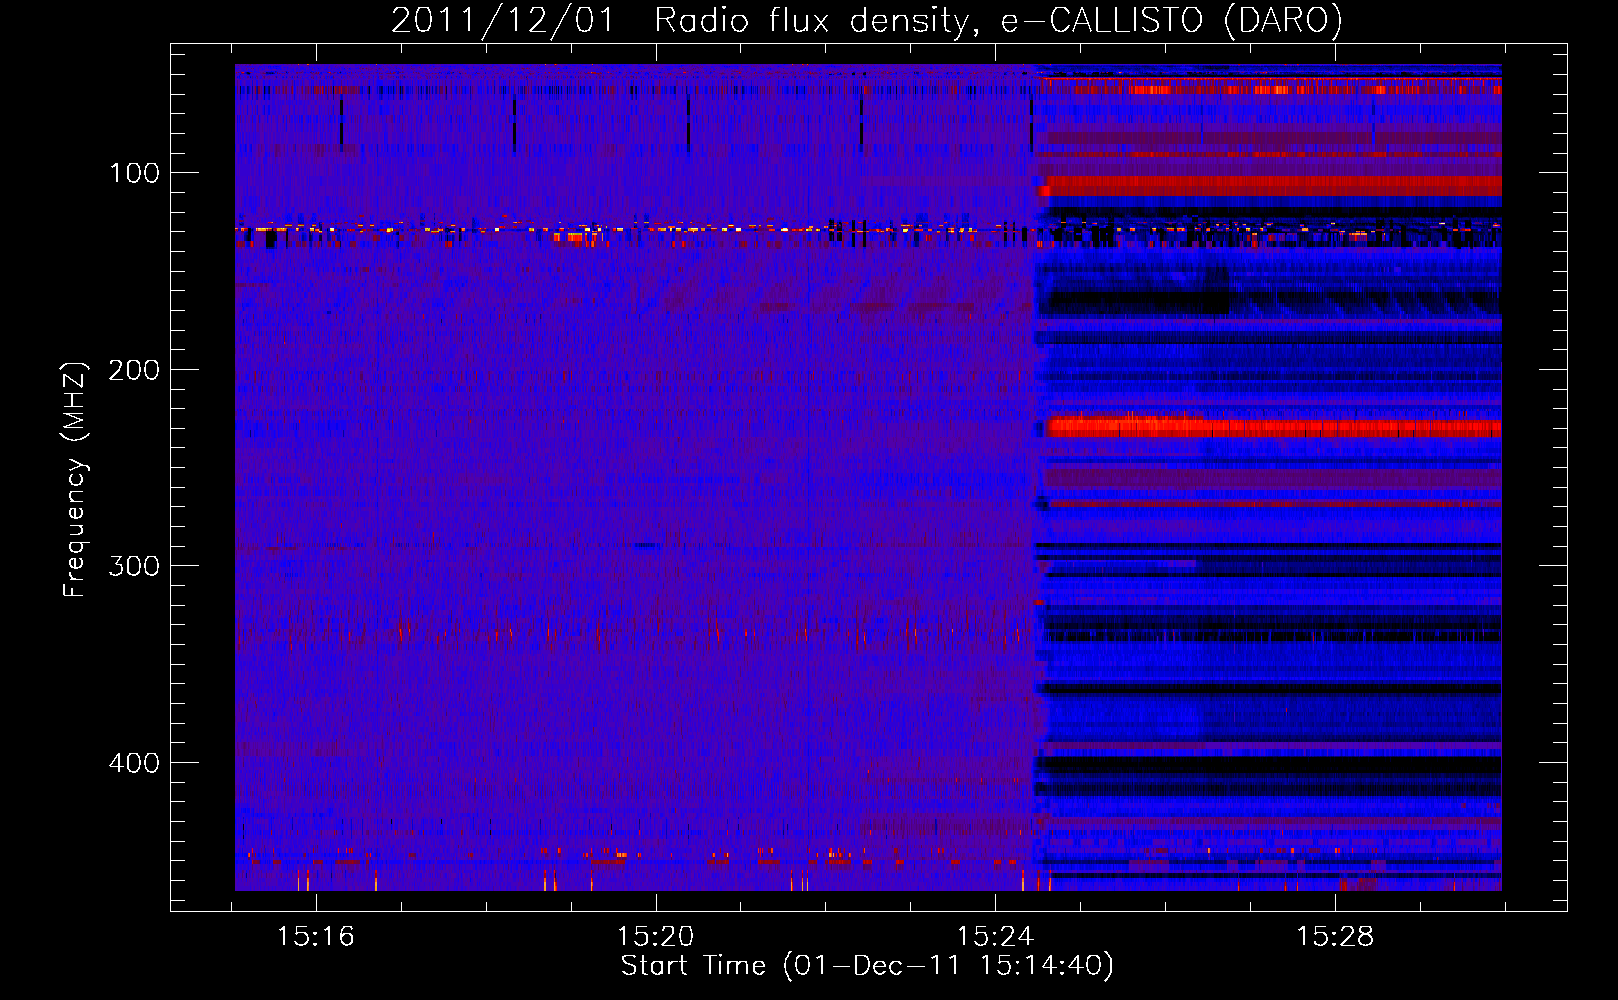Viewport: 1618px width, 1000px height.
Task: Click the yellow-red interference line near 130 MHz
Action: coord(868,229)
